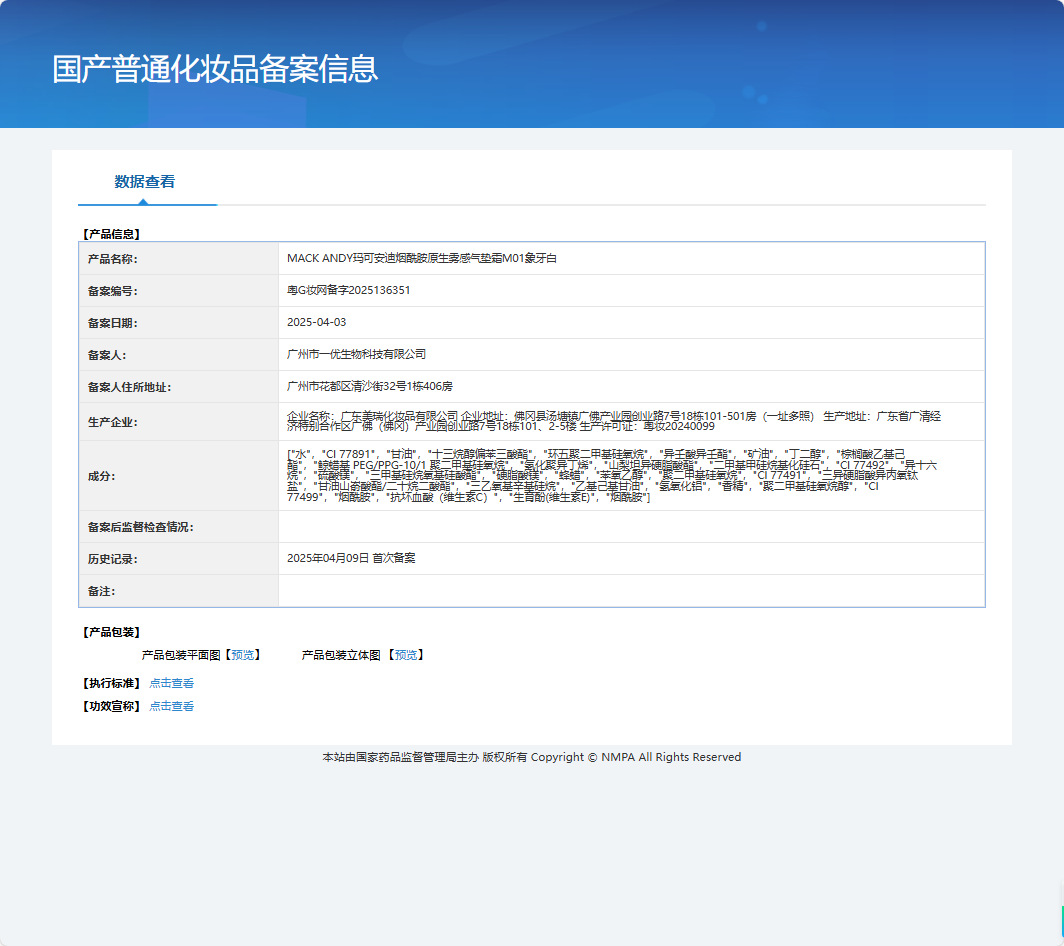Click the empty 备注 field
The height and width of the screenshot is (946, 1064).
[x=630, y=591]
